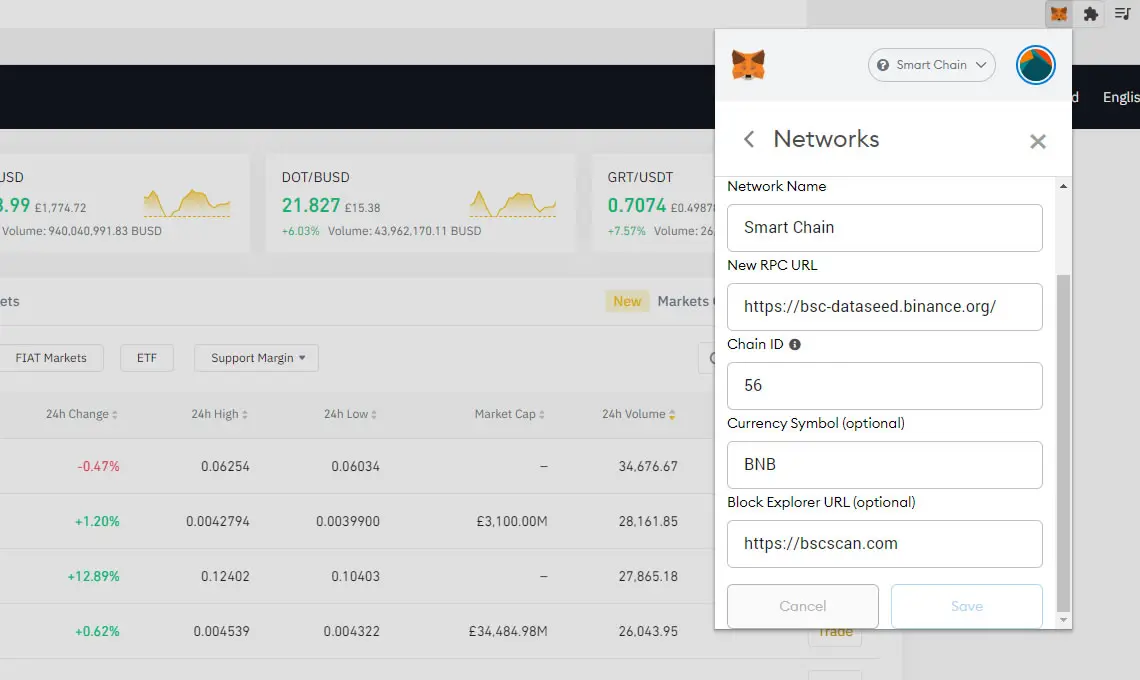Open the GRT/USDT ticker card
Screen dimensions: 1140x680
click(654, 203)
